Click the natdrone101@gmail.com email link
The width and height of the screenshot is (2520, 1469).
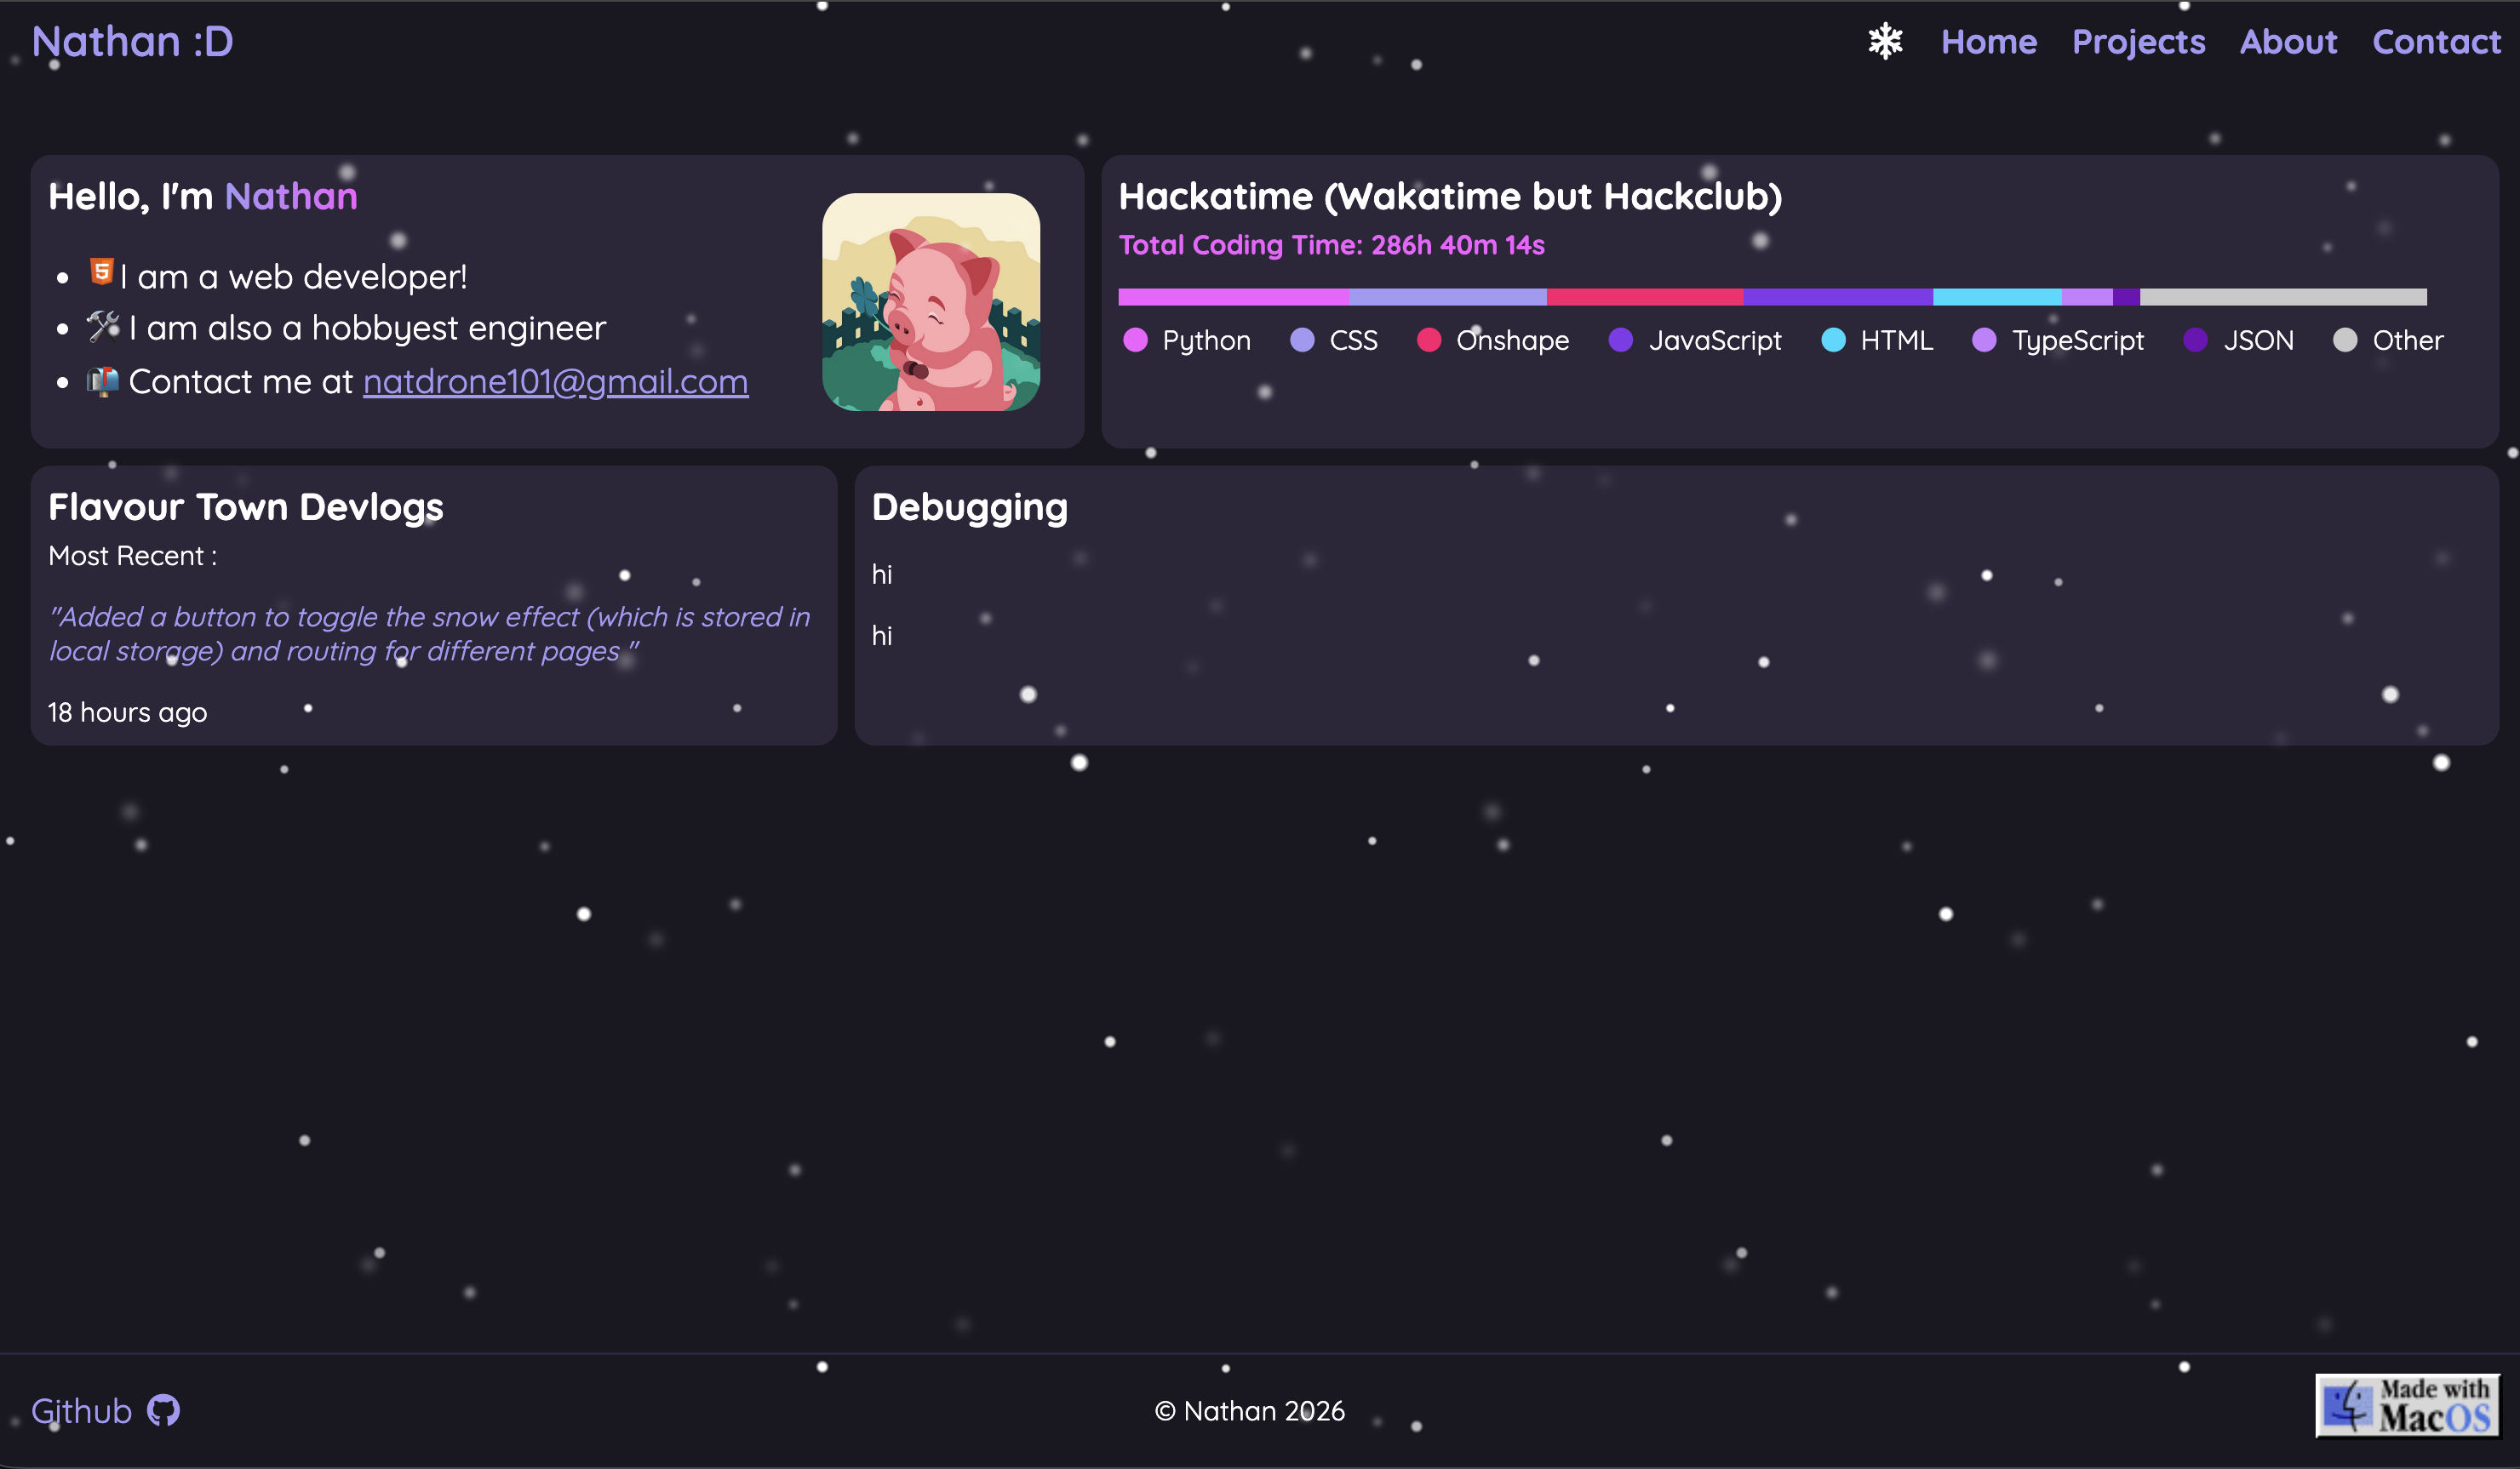[x=555, y=382]
